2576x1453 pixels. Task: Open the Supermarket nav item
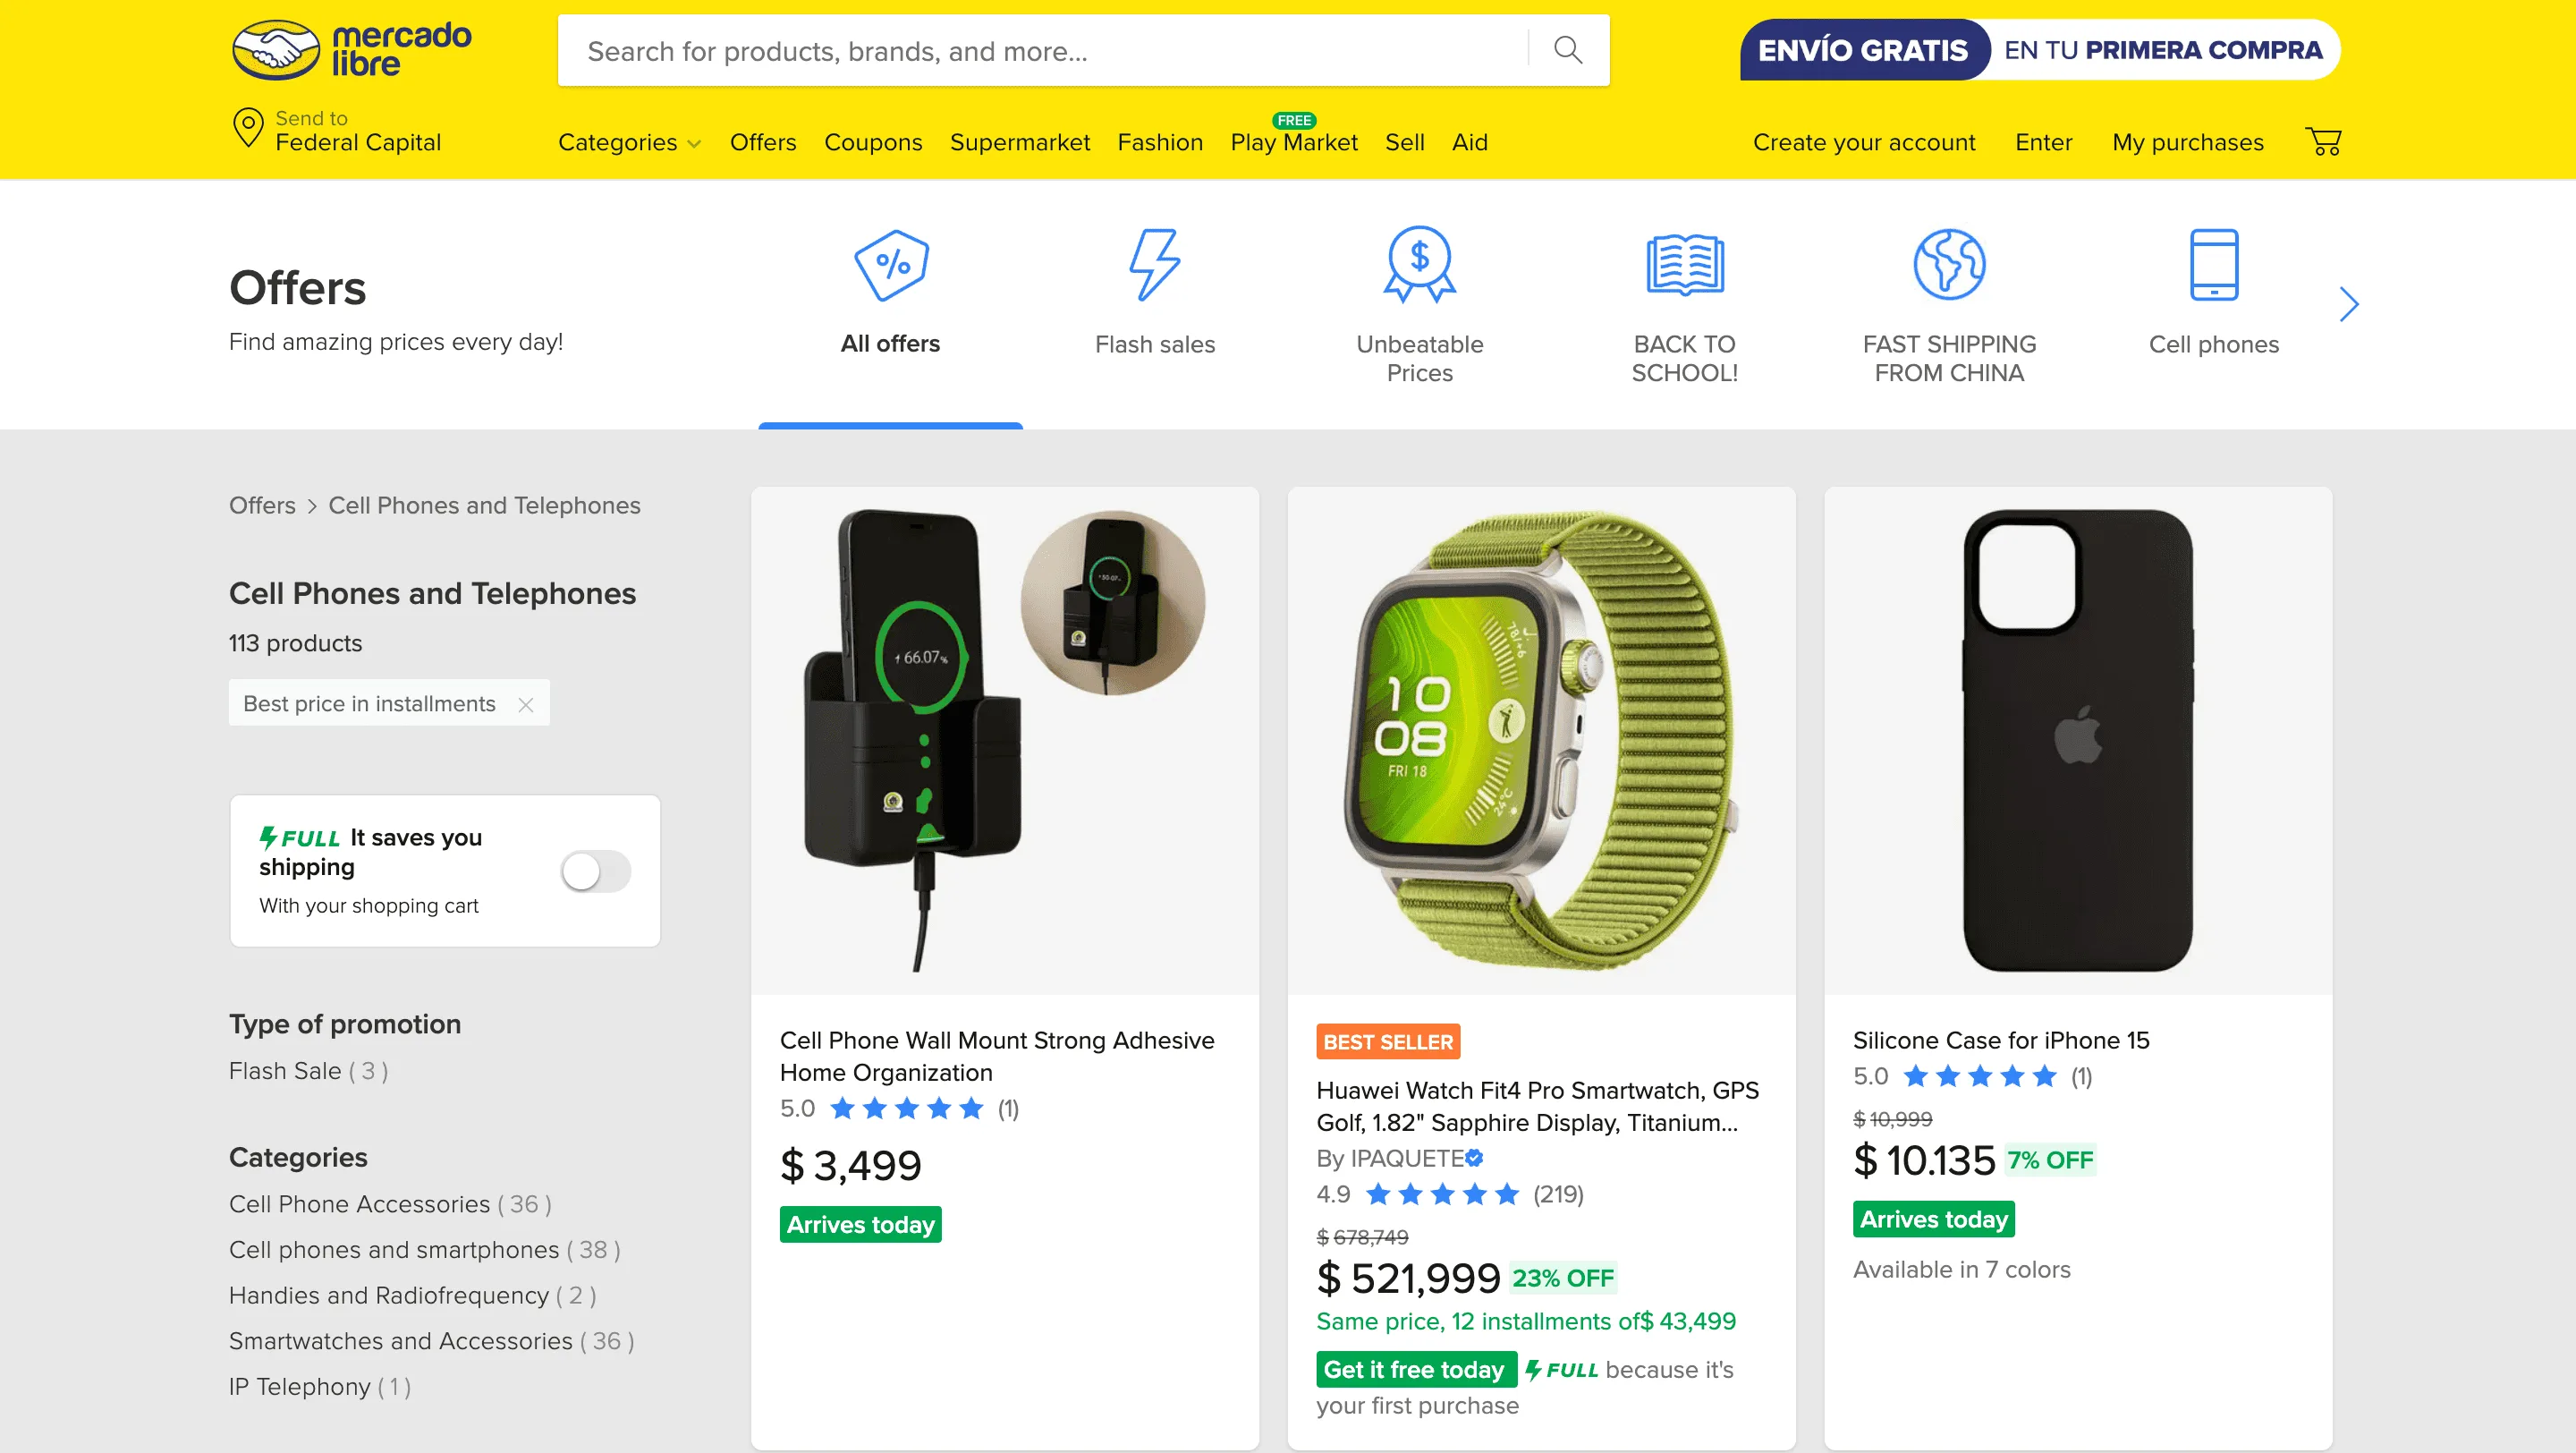[1020, 142]
